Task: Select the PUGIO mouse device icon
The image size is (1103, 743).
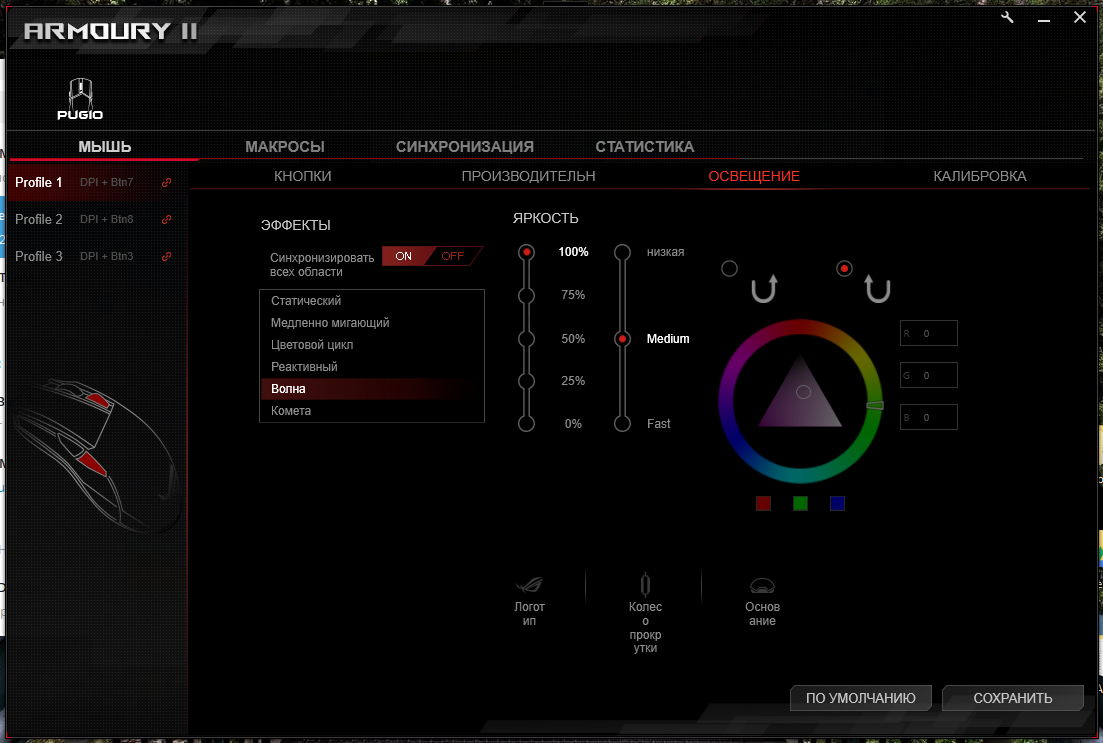Action: [80, 99]
